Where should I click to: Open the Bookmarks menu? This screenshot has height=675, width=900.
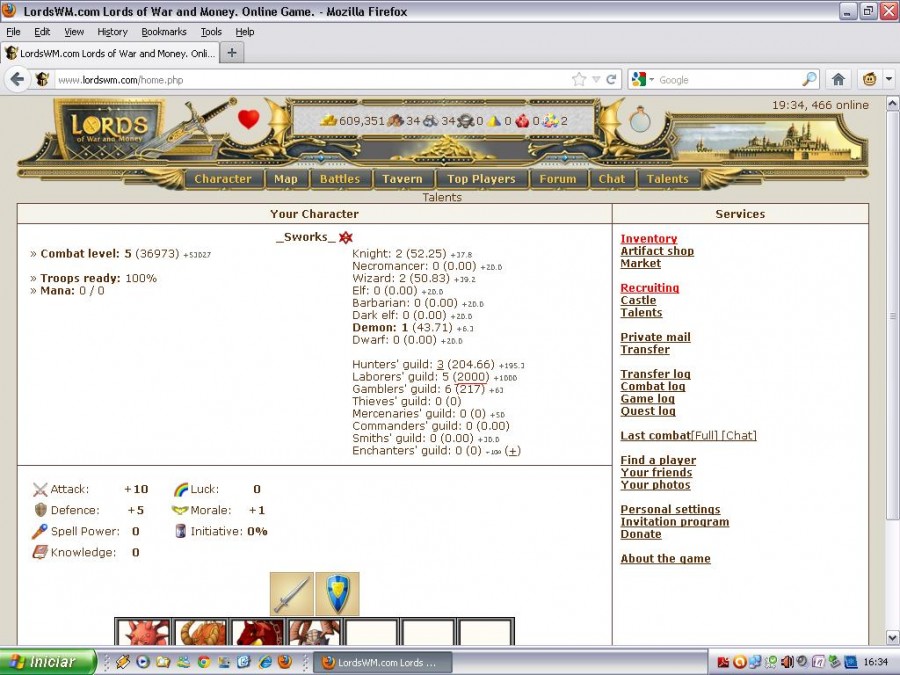point(164,32)
